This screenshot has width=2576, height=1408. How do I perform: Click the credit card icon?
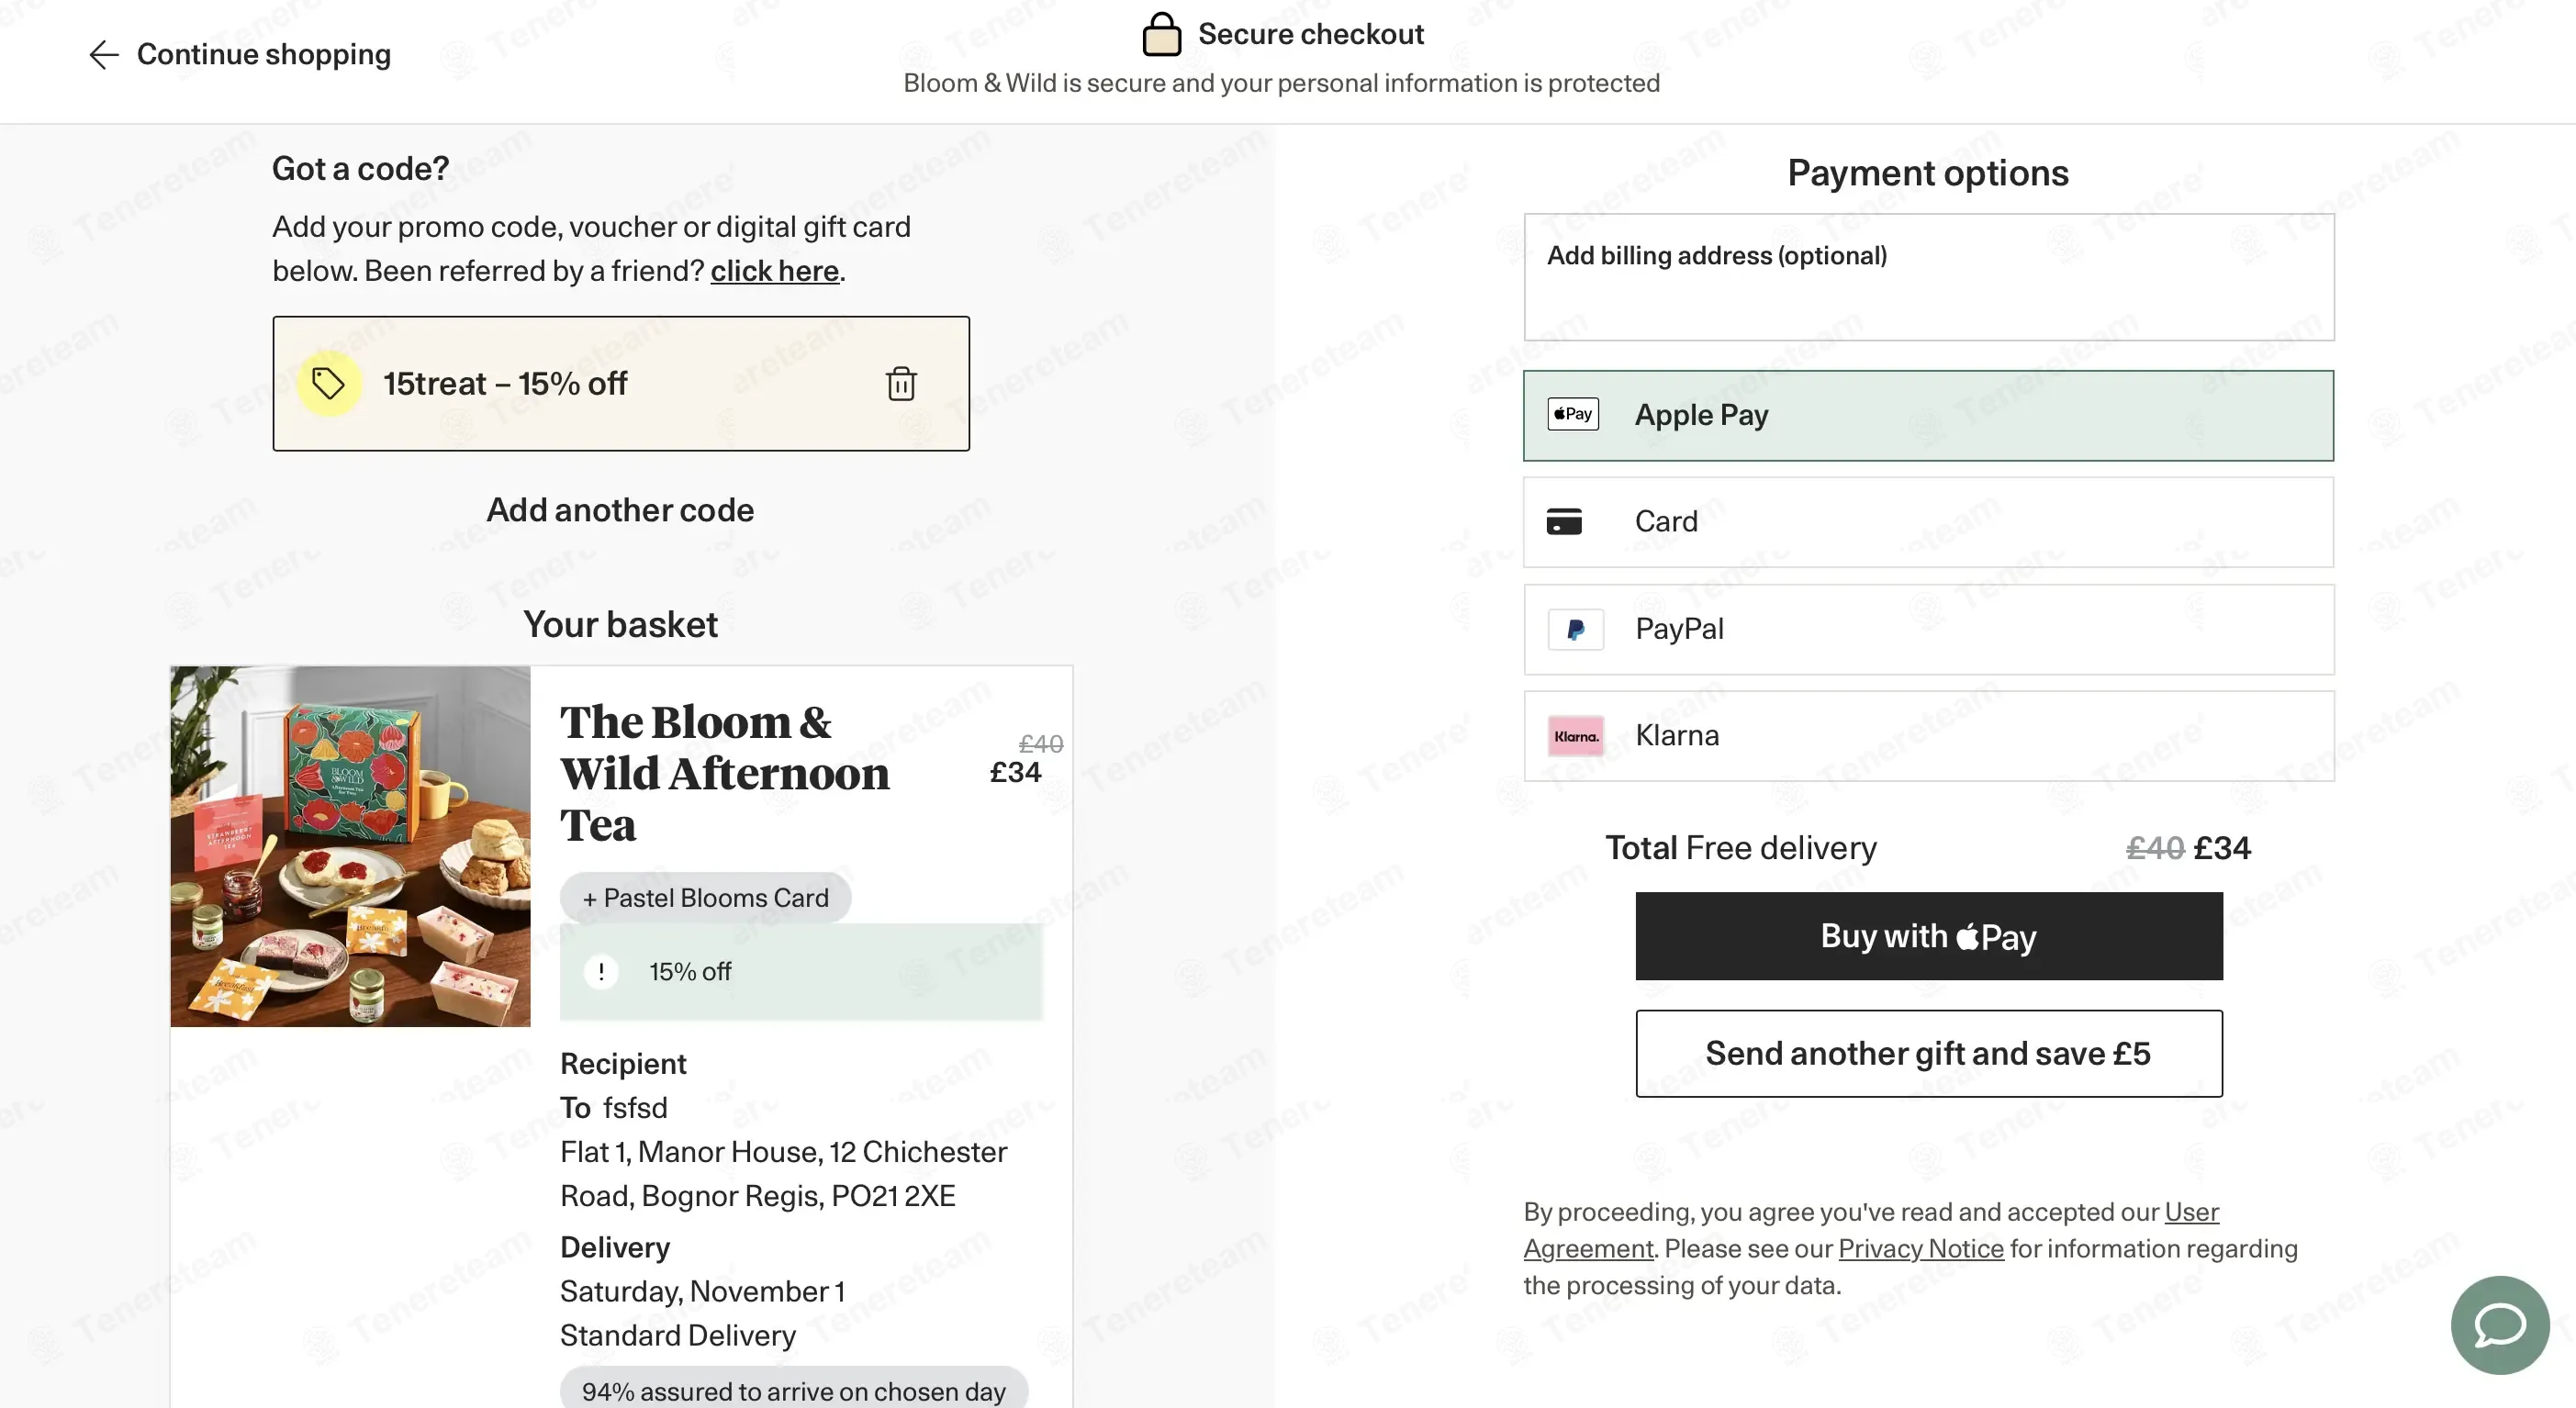[x=1564, y=522]
